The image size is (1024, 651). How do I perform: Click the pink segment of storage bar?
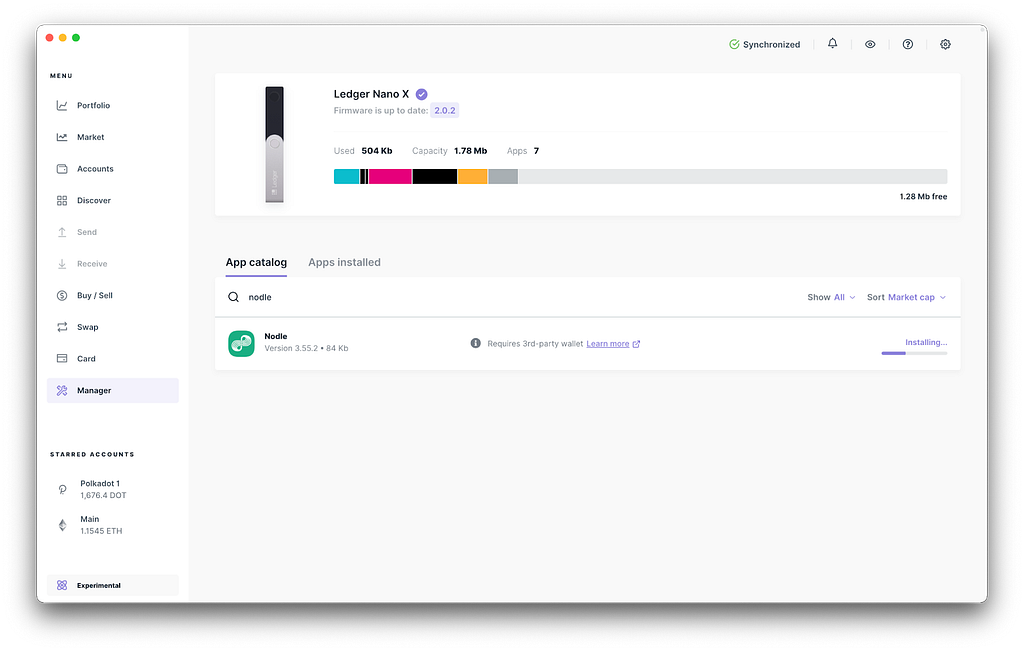pyautogui.click(x=390, y=176)
